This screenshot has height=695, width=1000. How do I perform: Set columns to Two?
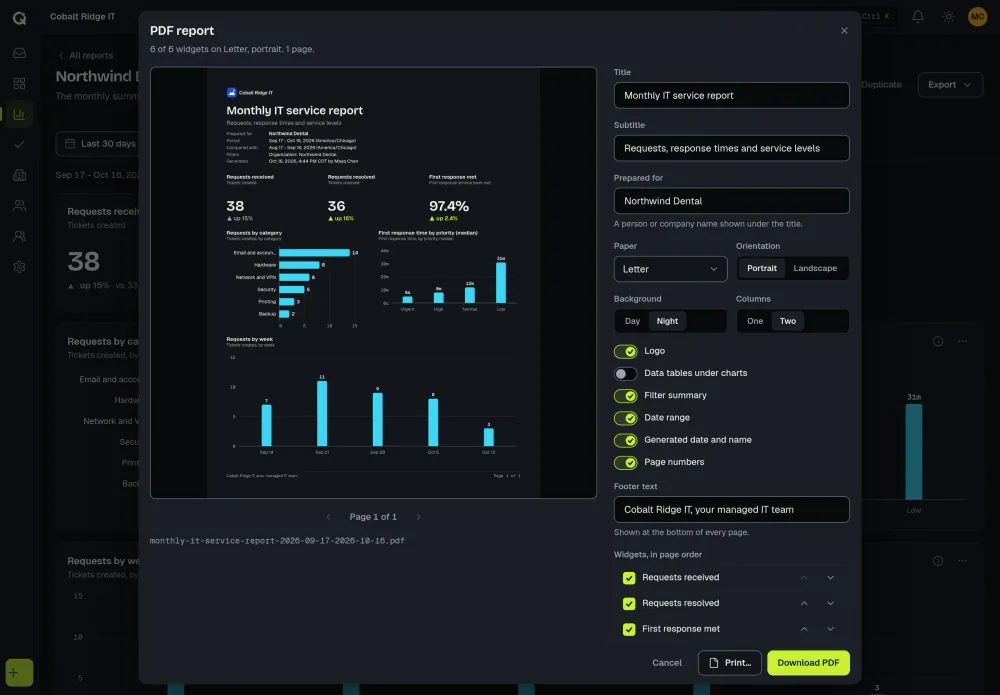788,321
